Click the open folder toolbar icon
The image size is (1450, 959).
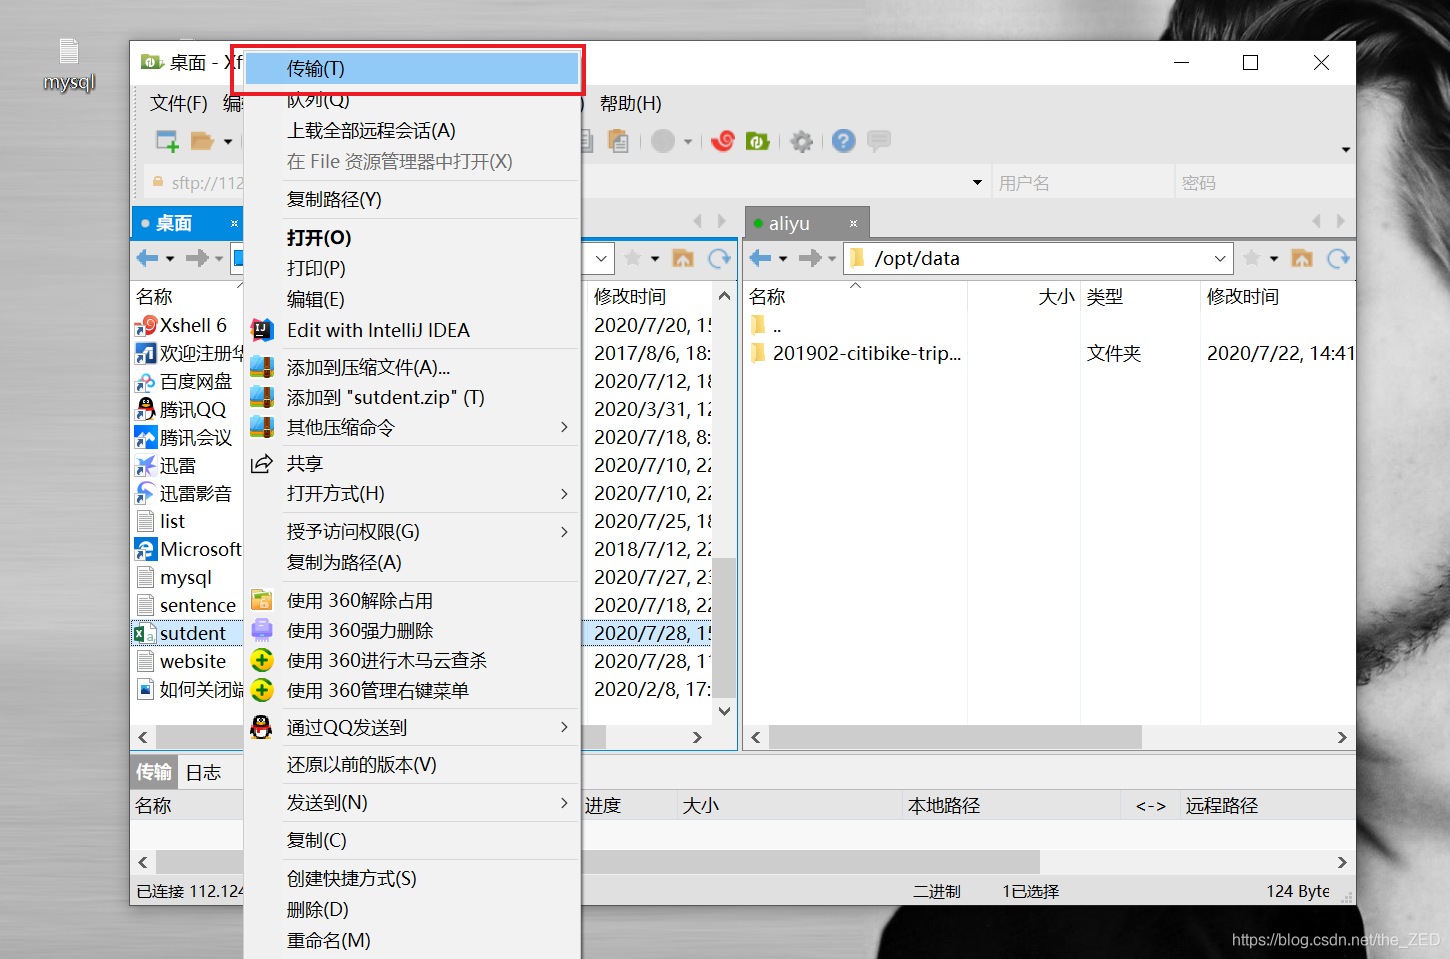tap(203, 141)
